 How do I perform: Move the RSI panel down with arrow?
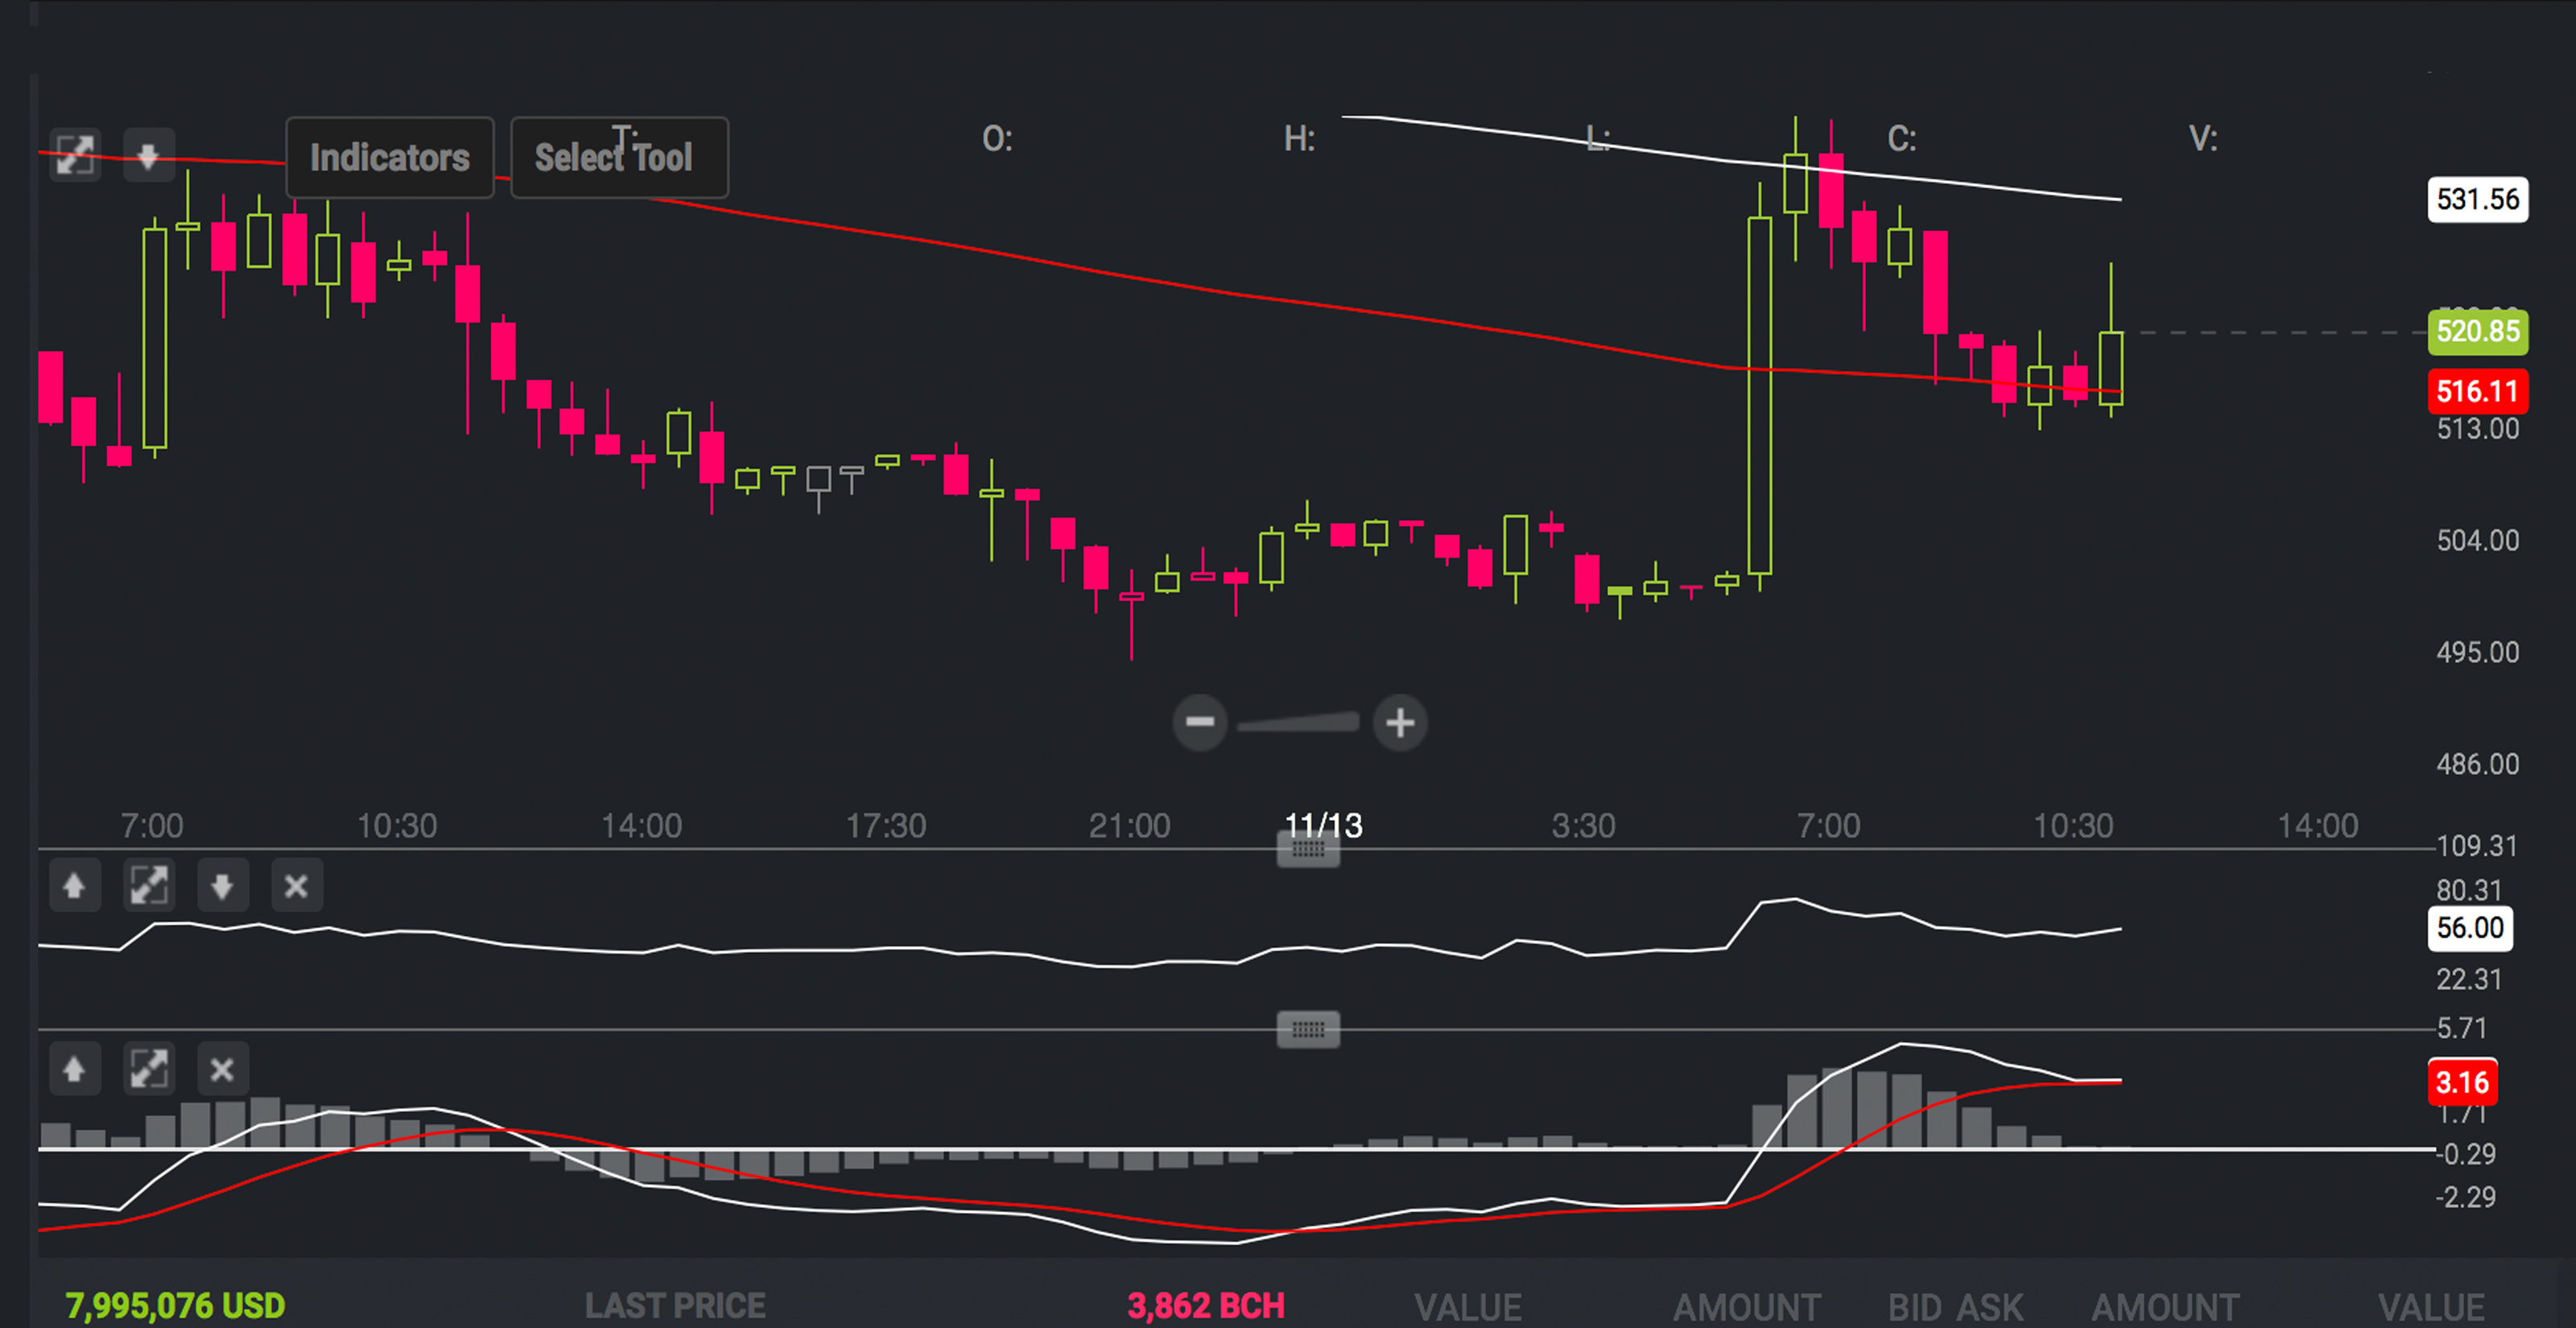[x=222, y=886]
